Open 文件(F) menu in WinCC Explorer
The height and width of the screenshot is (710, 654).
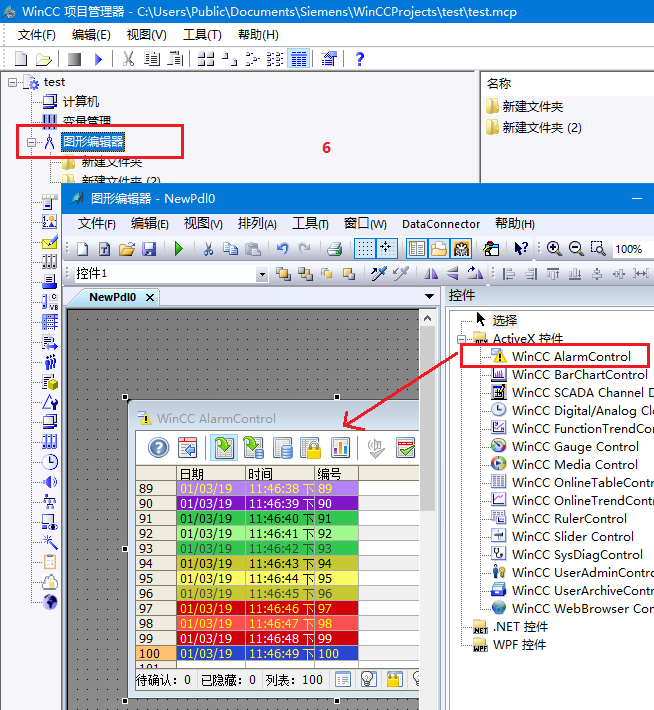tap(37, 35)
